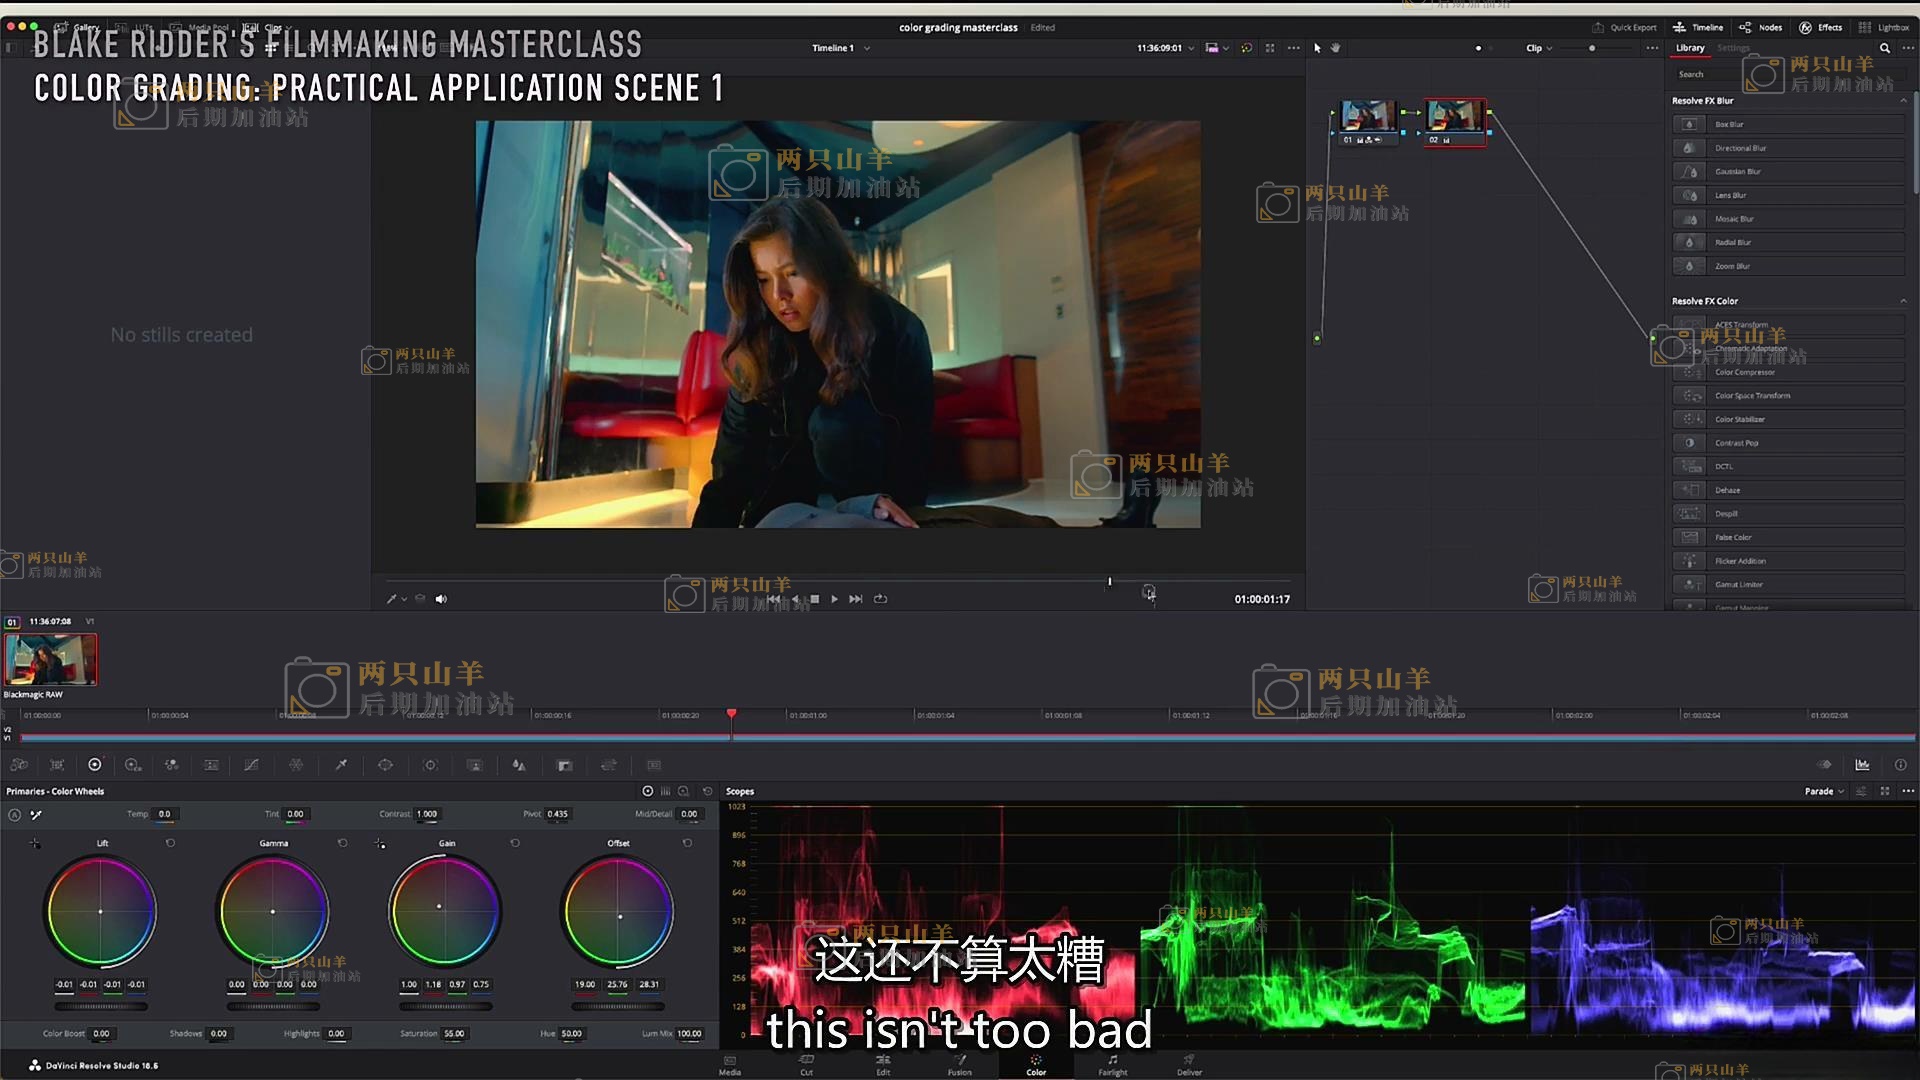Select the Qualifier eyedropper tool

(x=341, y=765)
